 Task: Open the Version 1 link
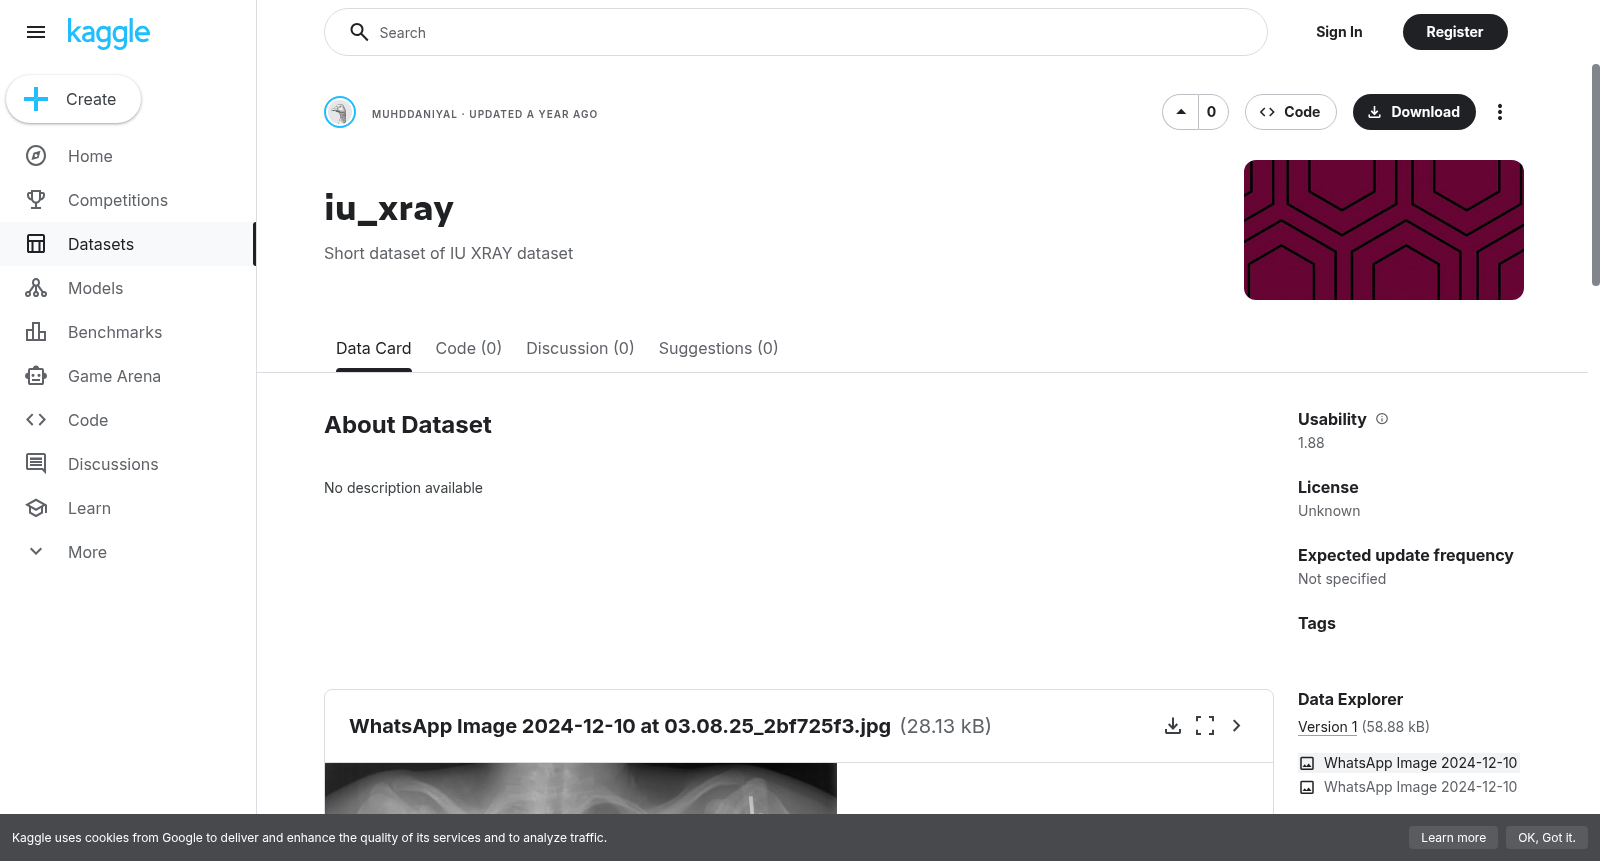[1328, 727]
